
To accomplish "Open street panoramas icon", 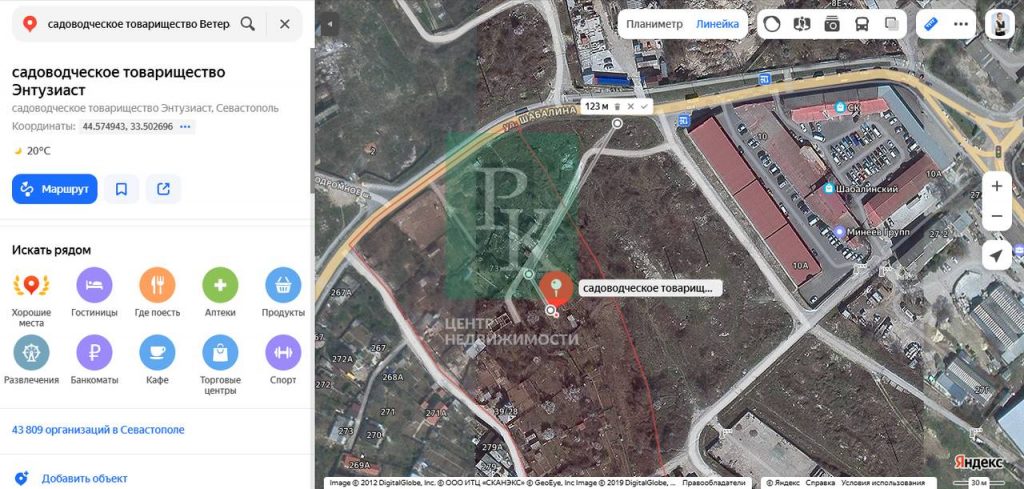I will click(x=801, y=24).
